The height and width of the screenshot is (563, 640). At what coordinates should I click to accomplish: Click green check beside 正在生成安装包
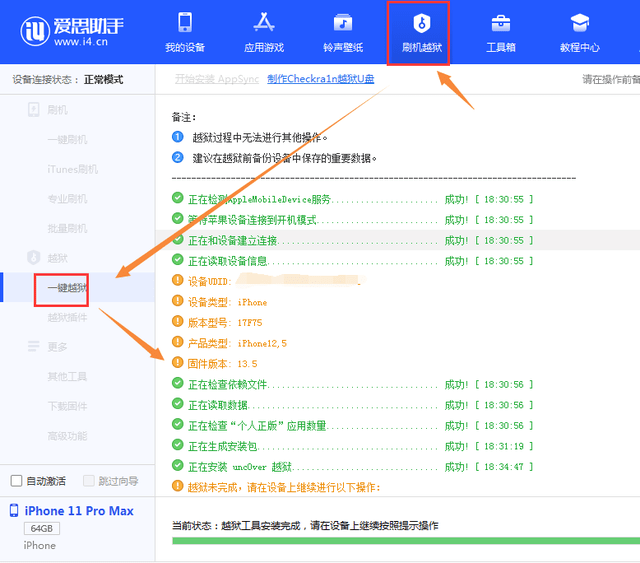pos(178,445)
